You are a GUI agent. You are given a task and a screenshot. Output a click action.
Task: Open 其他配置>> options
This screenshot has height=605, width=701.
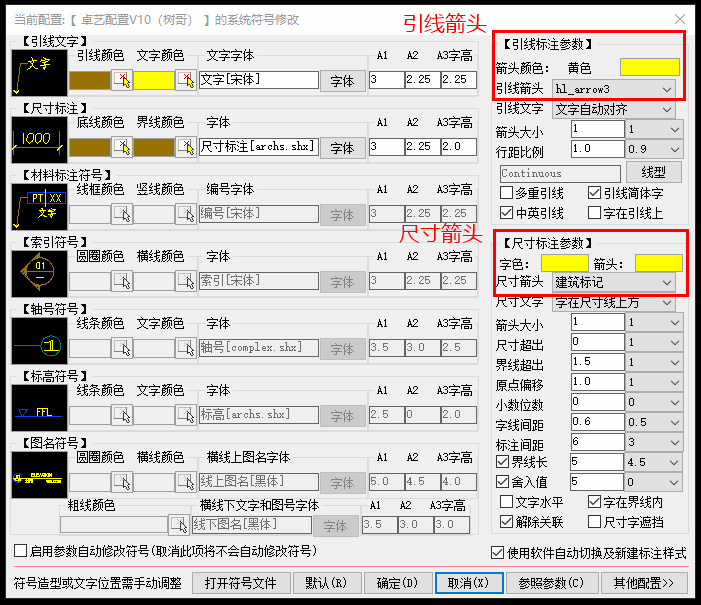click(644, 583)
